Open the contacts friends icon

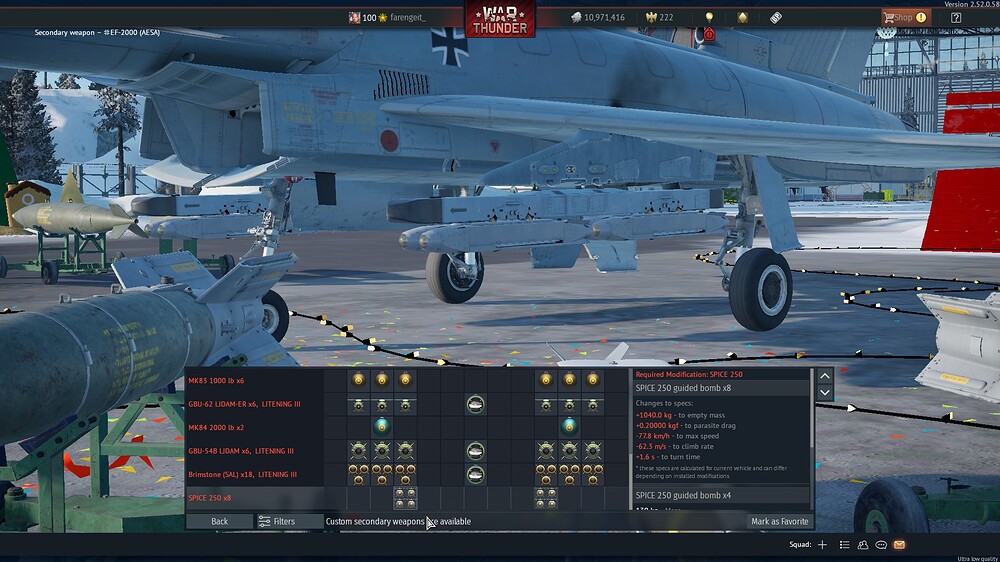point(862,545)
